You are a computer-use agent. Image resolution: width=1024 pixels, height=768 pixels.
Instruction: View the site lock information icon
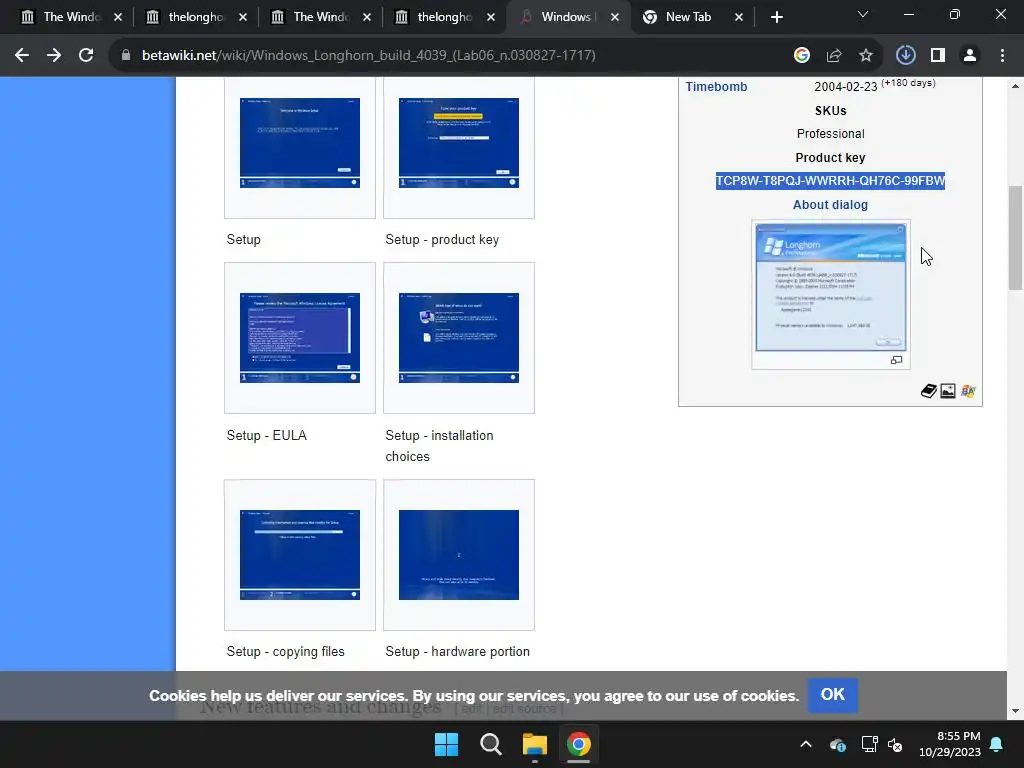click(125, 56)
